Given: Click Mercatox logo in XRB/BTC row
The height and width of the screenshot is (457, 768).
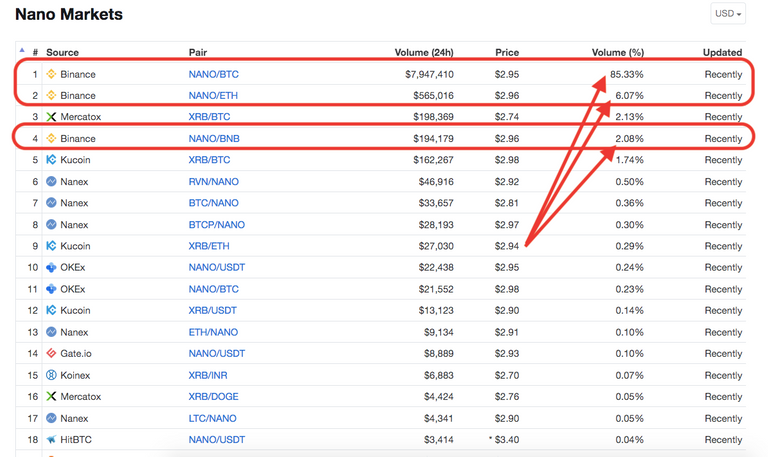Looking at the screenshot, I should (x=51, y=117).
